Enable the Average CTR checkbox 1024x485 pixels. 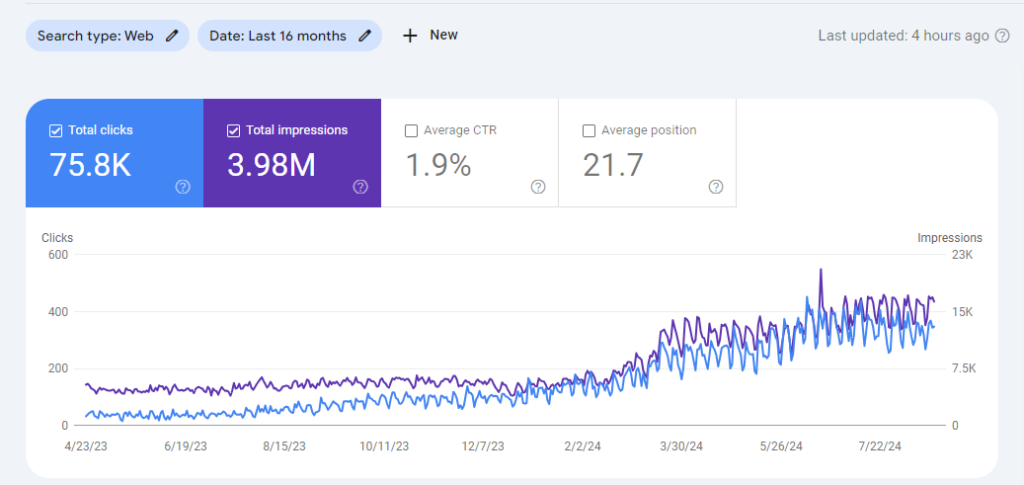tap(411, 131)
